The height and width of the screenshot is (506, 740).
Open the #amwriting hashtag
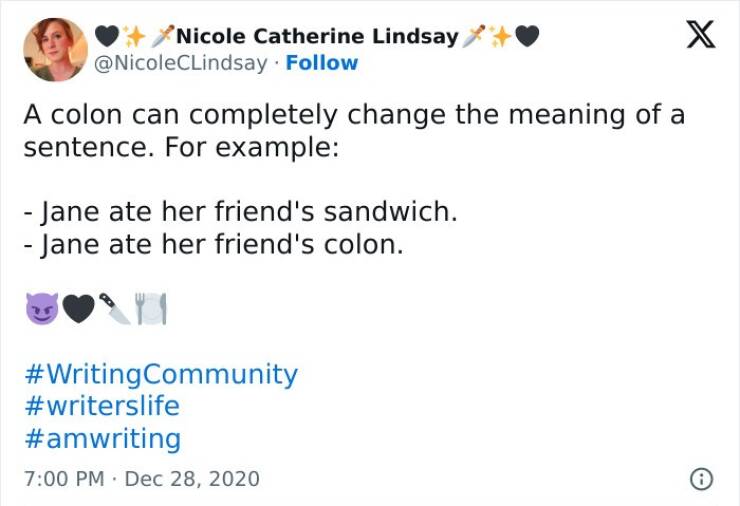pos(101,438)
